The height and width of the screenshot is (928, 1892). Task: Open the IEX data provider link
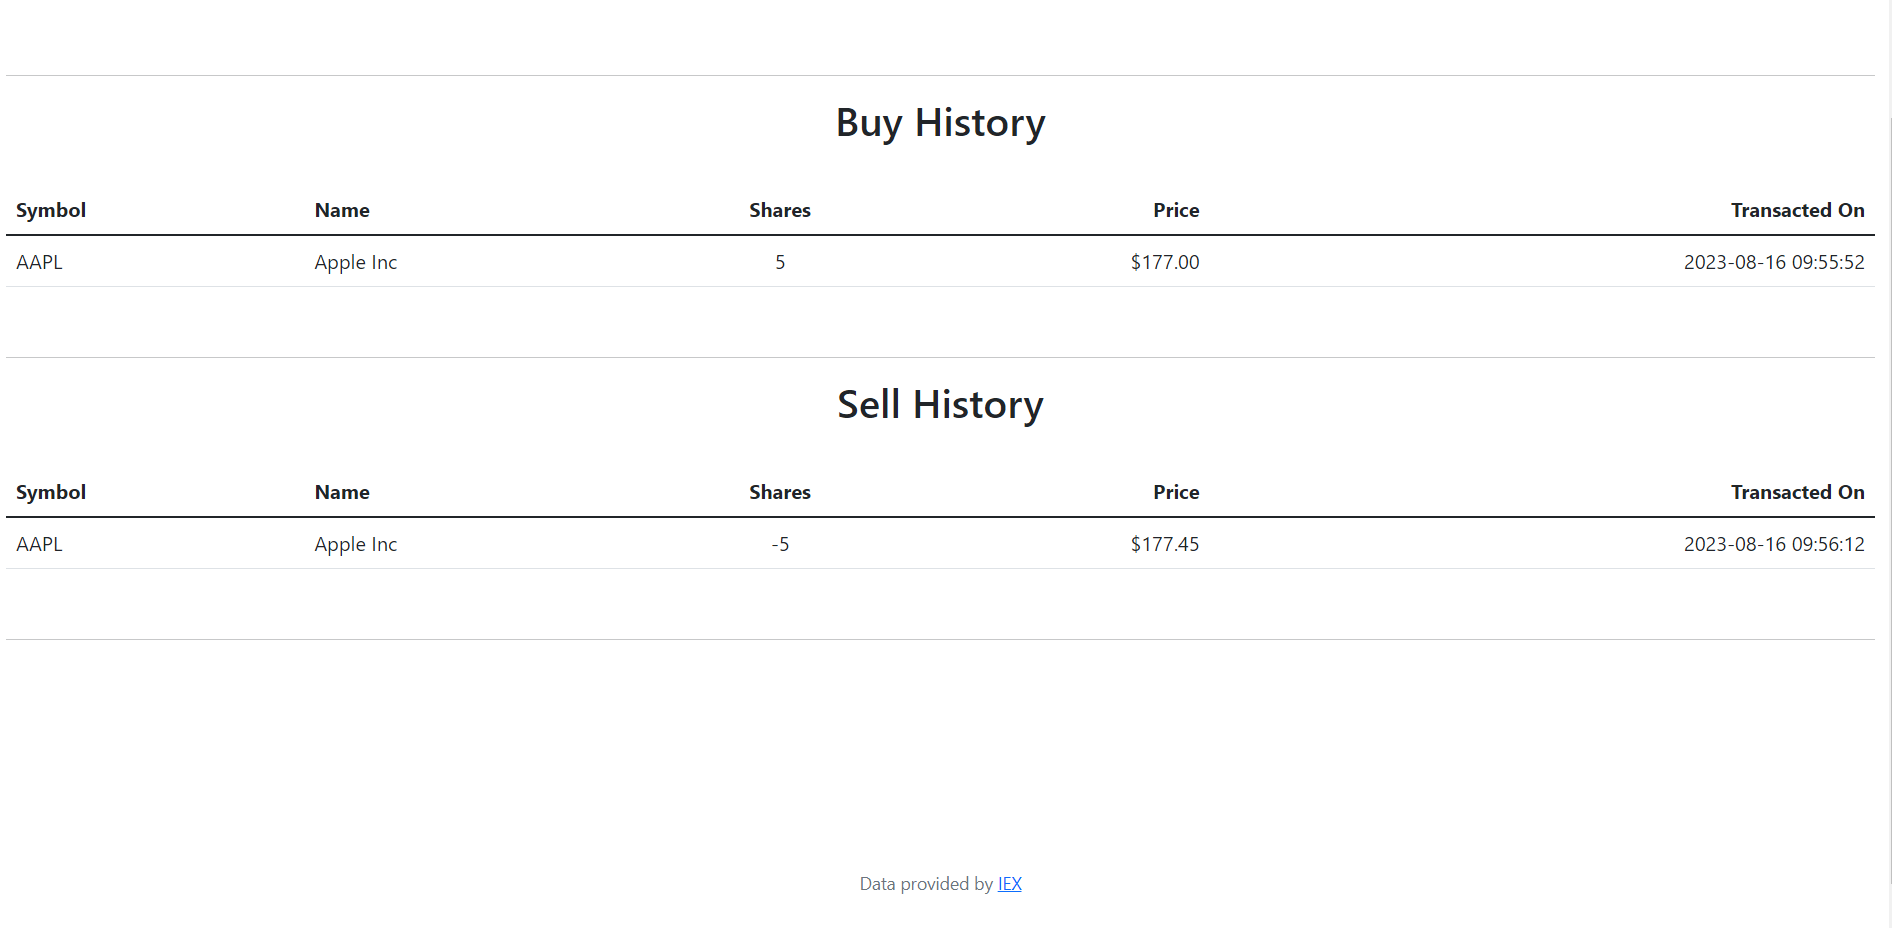point(1009,884)
